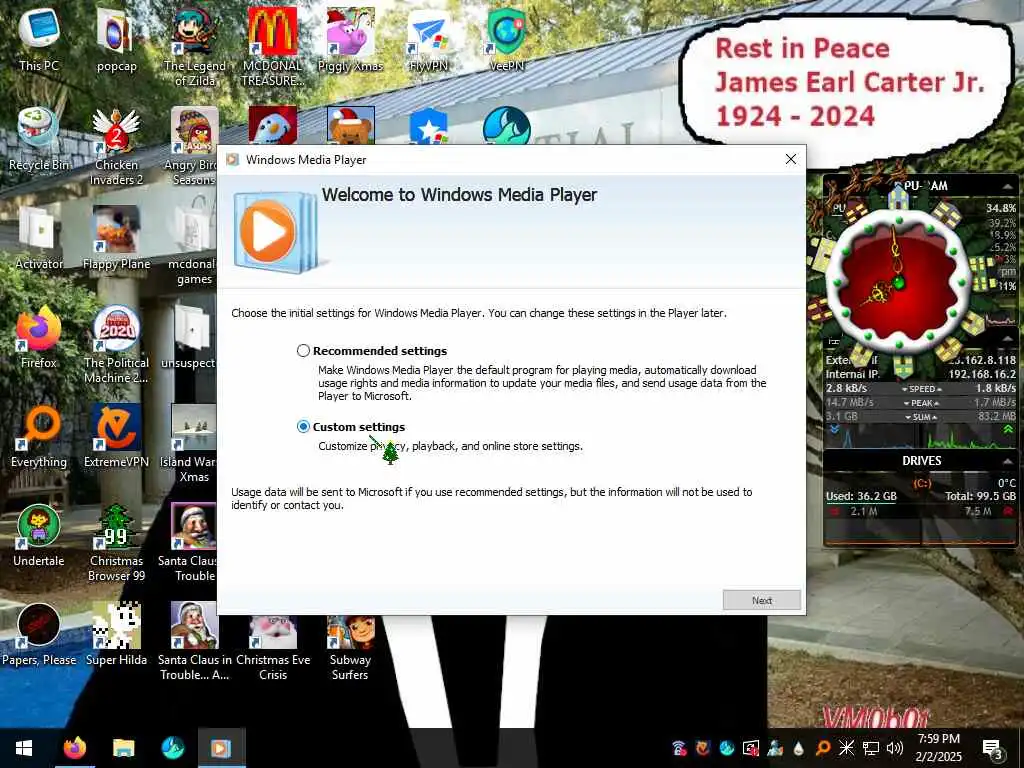1024x768 pixels.
Task: Open the network icon in system tray
Action: pyautogui.click(x=871, y=748)
